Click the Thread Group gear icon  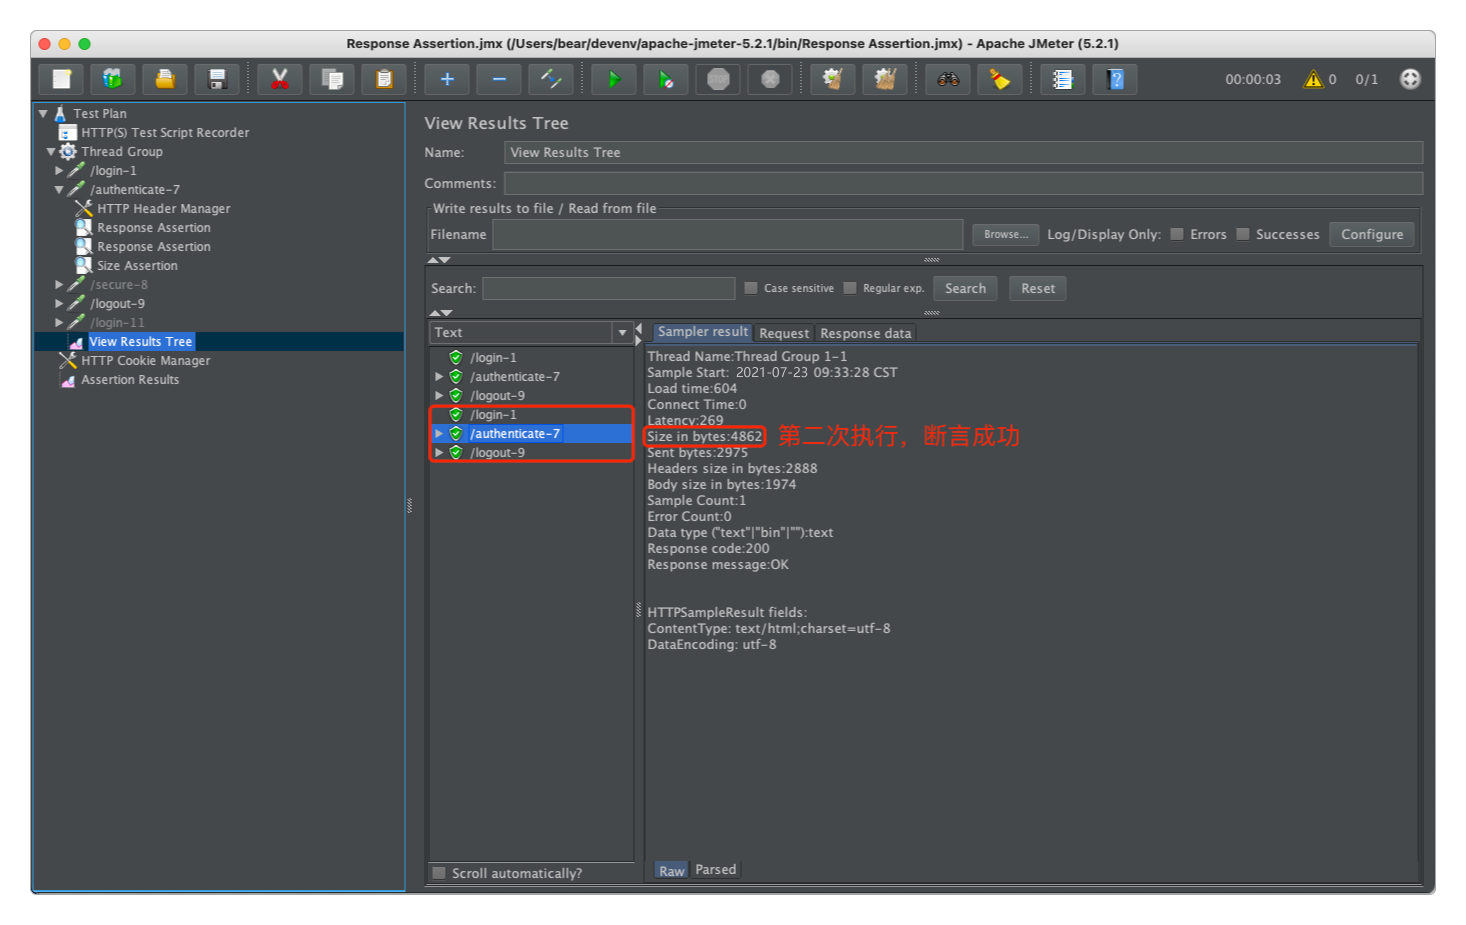point(68,151)
